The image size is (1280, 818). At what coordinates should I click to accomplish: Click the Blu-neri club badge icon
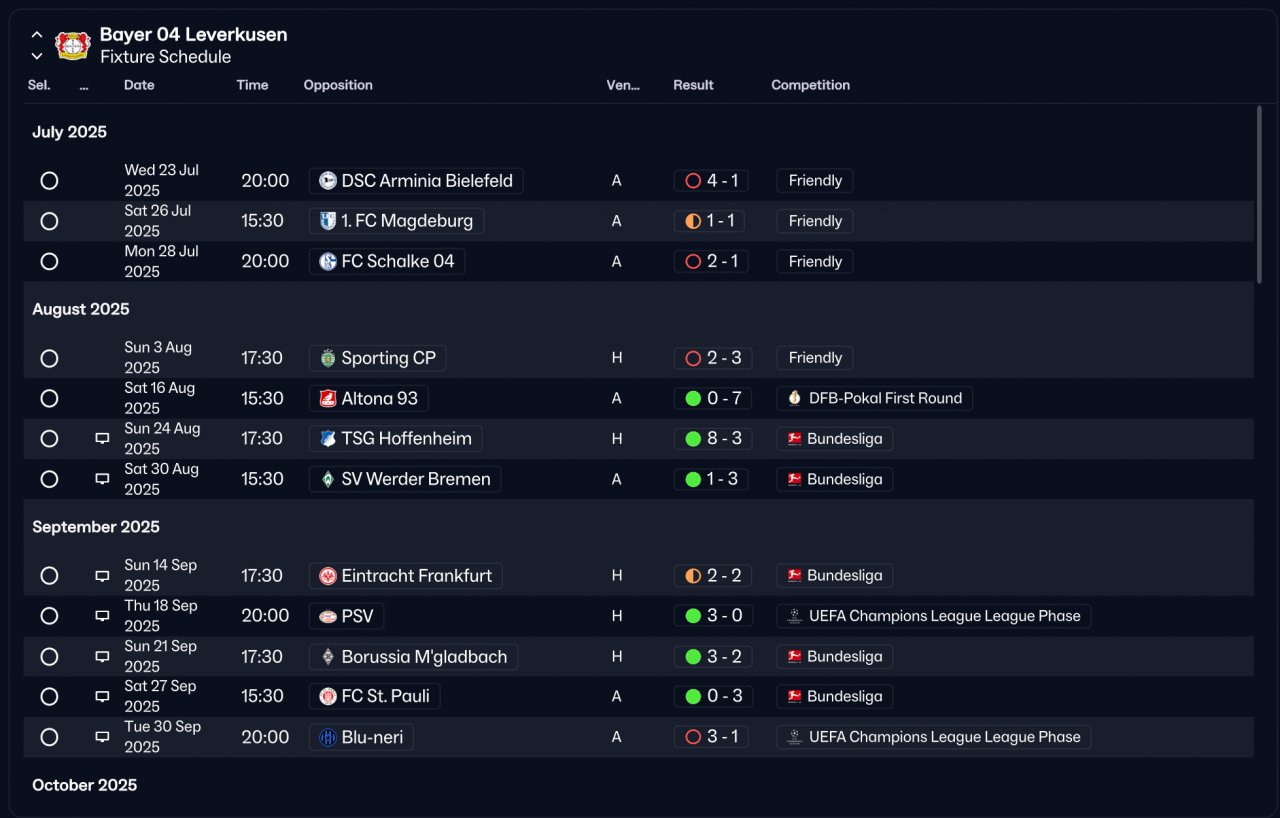(327, 737)
